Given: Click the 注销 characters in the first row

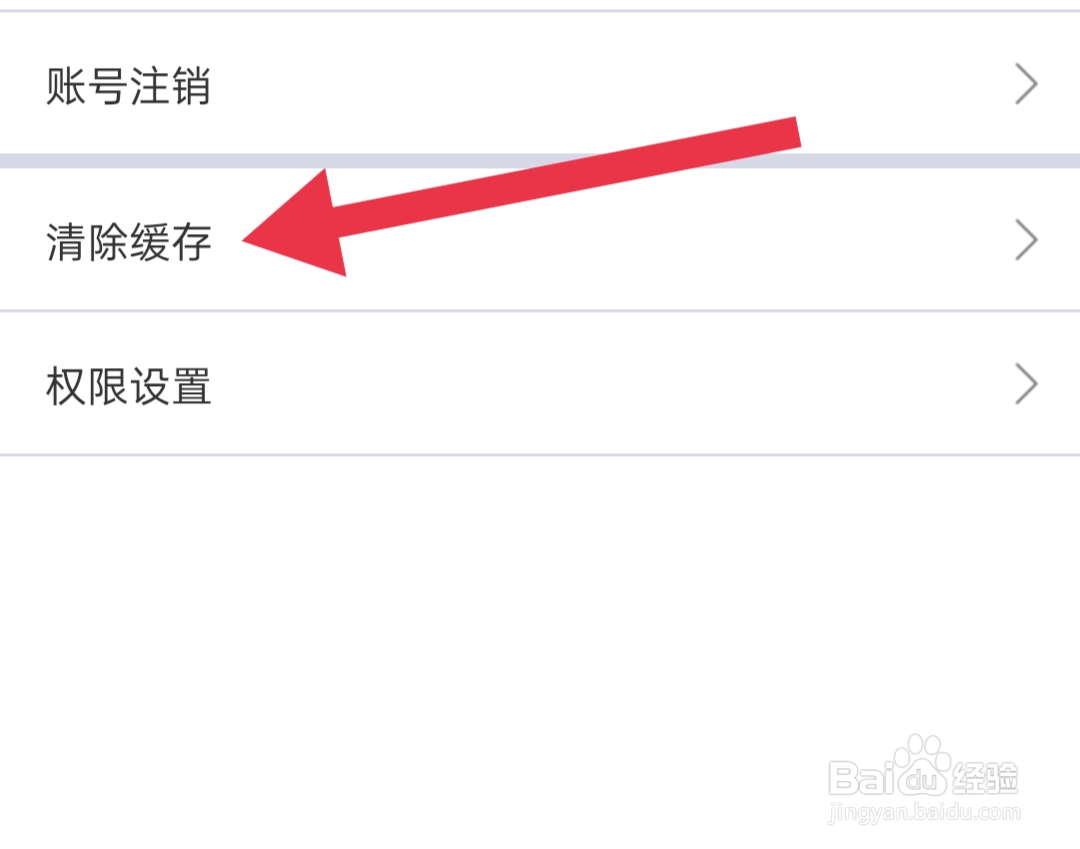Looking at the screenshot, I should [x=170, y=87].
